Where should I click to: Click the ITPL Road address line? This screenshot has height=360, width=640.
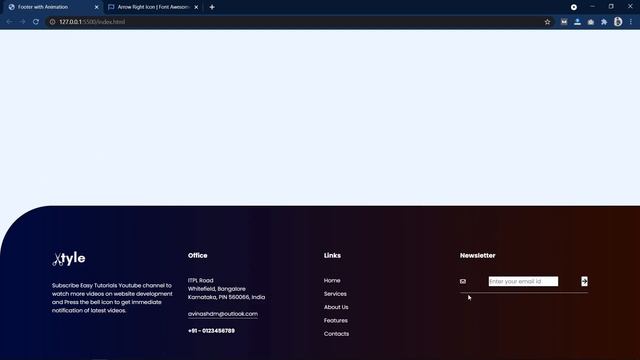[x=200, y=280]
